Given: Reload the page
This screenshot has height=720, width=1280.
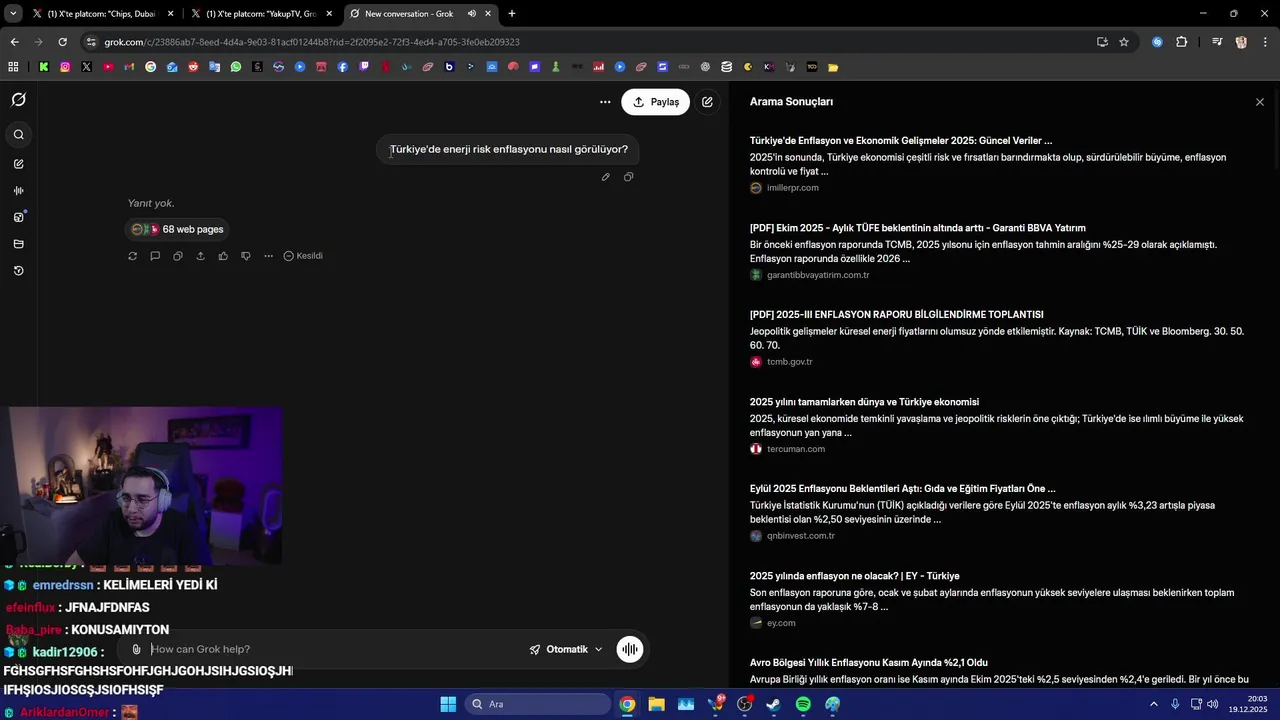Looking at the screenshot, I should (62, 42).
